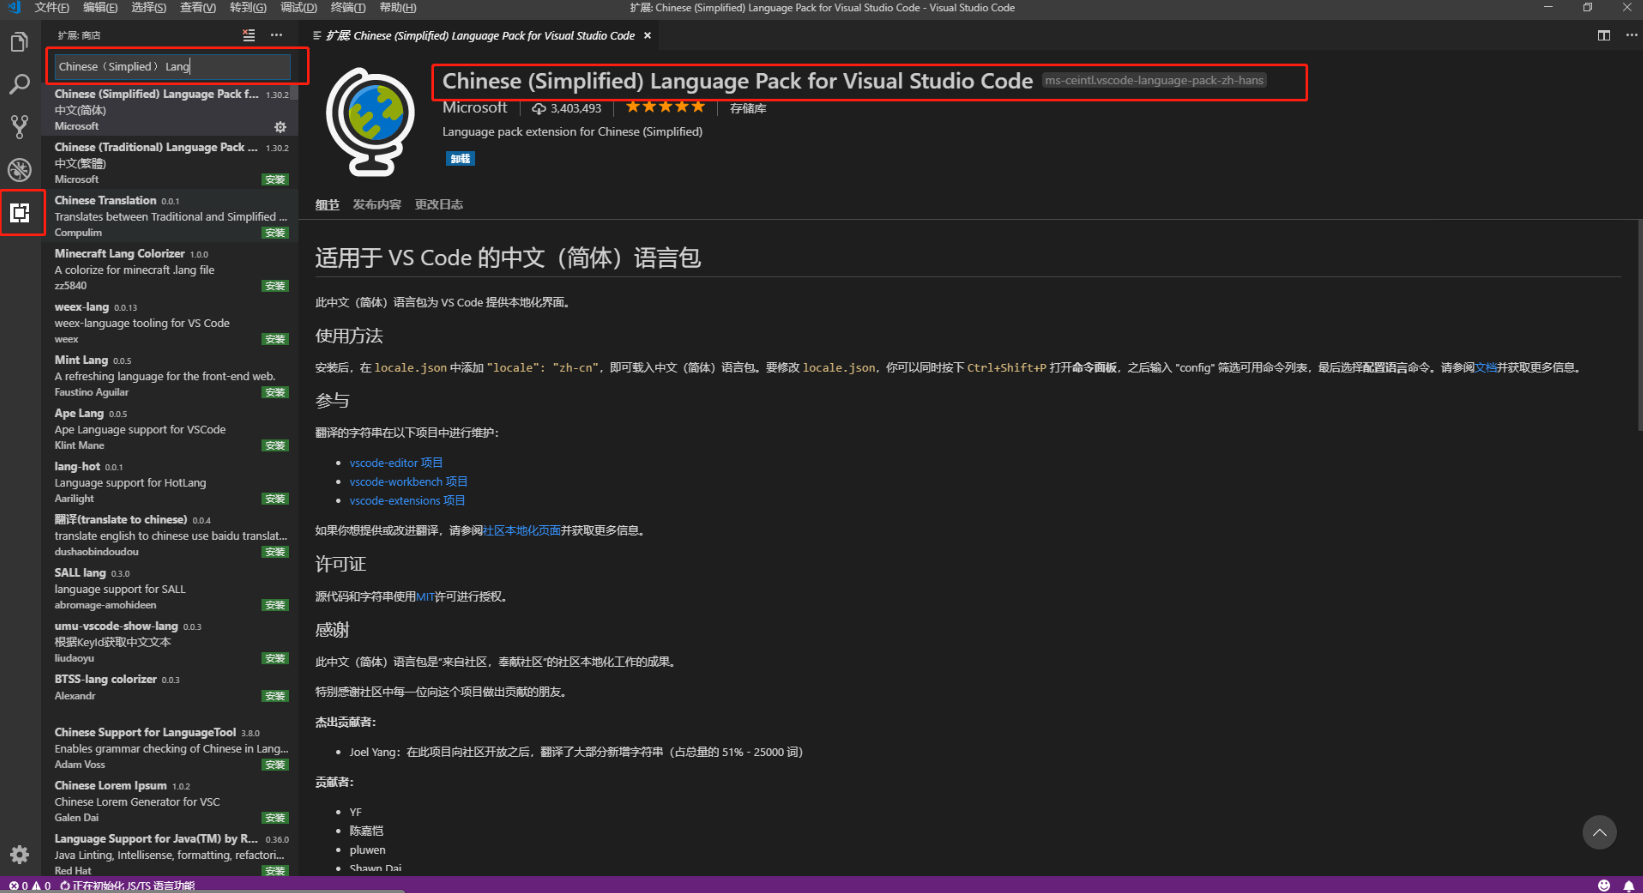
Task: Open the vscode-editor 项目 link
Action: point(396,463)
